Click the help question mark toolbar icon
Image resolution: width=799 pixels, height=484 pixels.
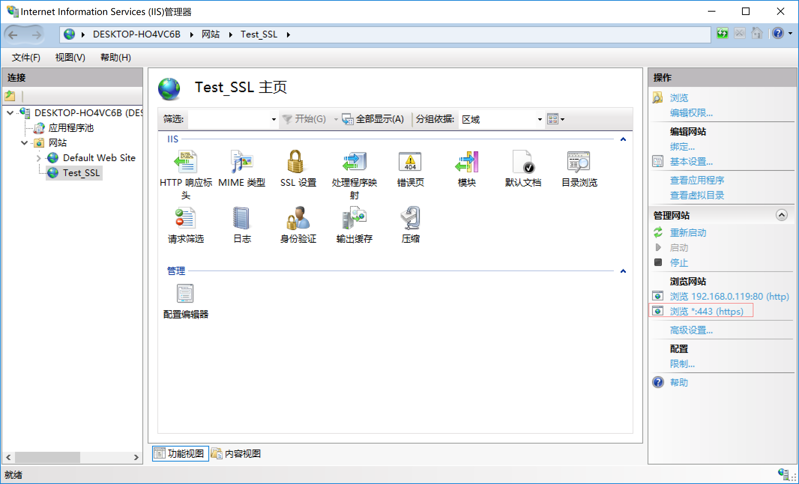[x=778, y=34]
